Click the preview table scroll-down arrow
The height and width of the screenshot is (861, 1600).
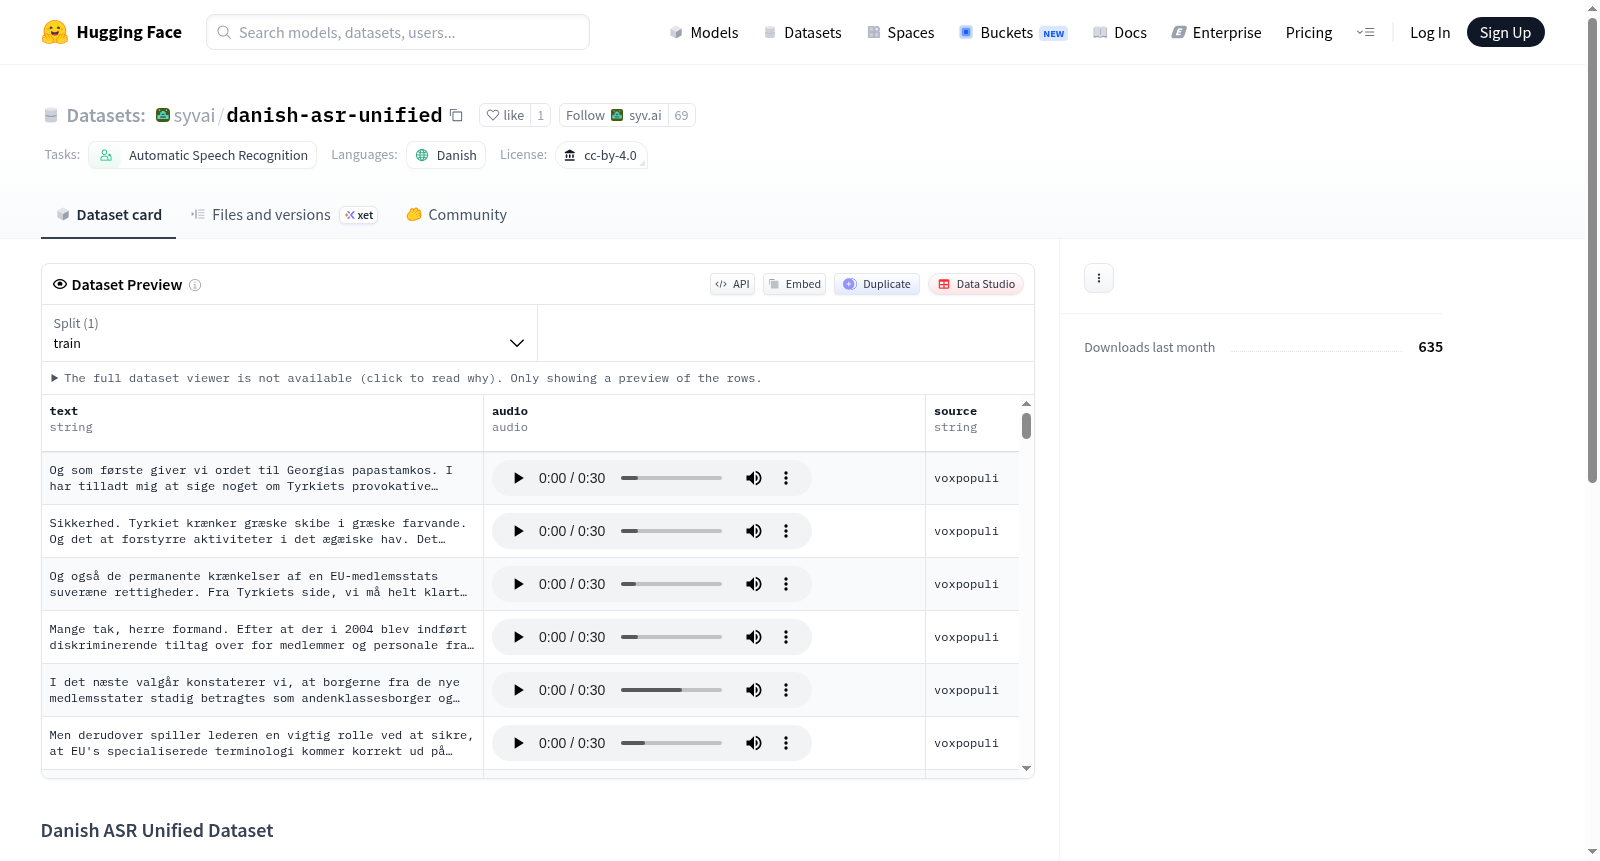click(1026, 769)
